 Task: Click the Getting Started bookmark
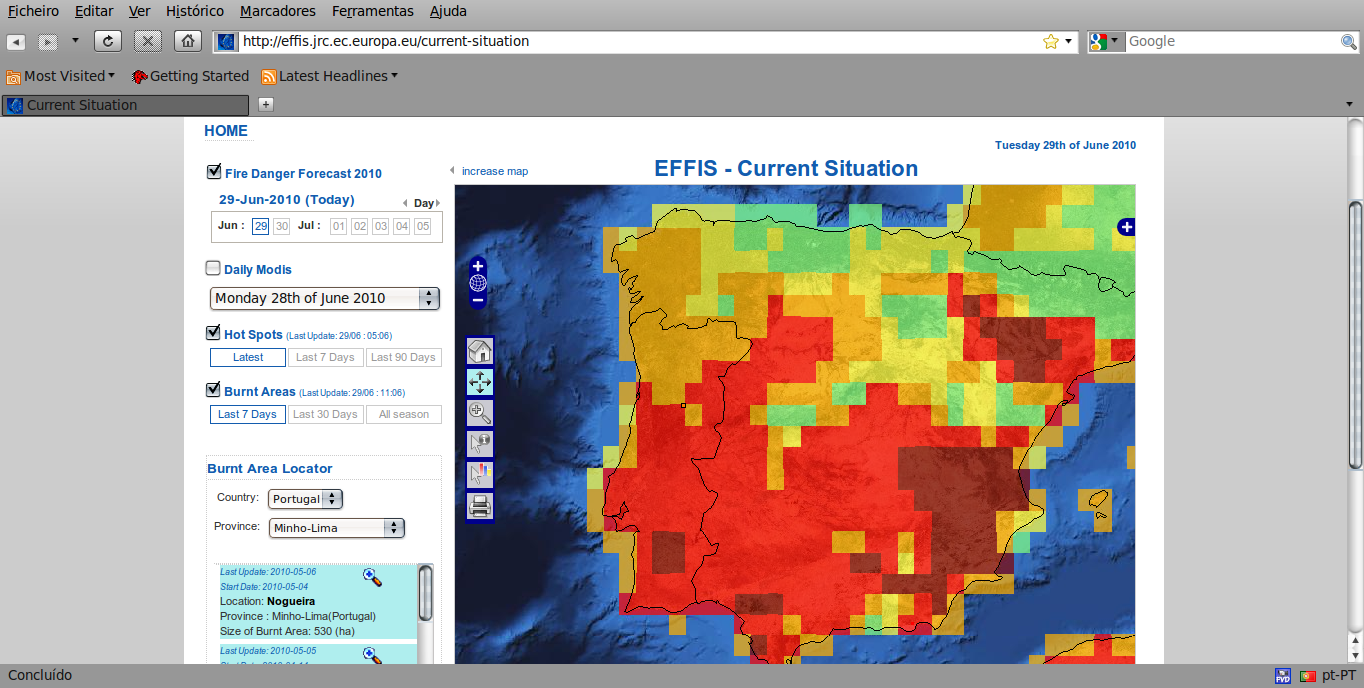(x=191, y=76)
